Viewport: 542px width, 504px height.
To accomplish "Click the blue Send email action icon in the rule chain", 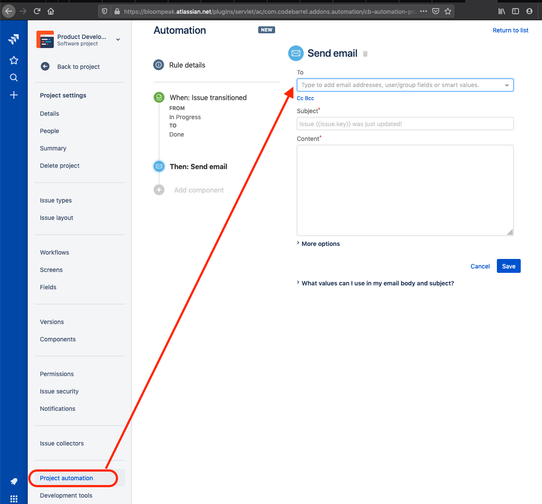I will point(159,166).
